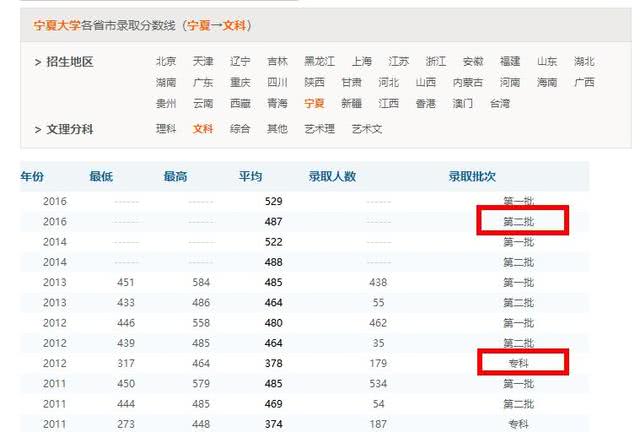Select 广东 from the region list
Viewport: 640px width, 432px height.
coord(203,82)
